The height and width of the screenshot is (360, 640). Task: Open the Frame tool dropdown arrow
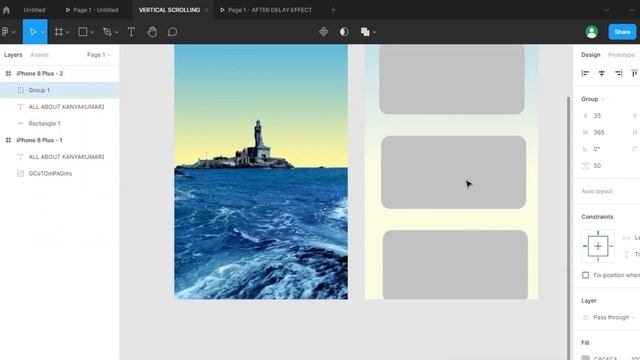point(67,32)
